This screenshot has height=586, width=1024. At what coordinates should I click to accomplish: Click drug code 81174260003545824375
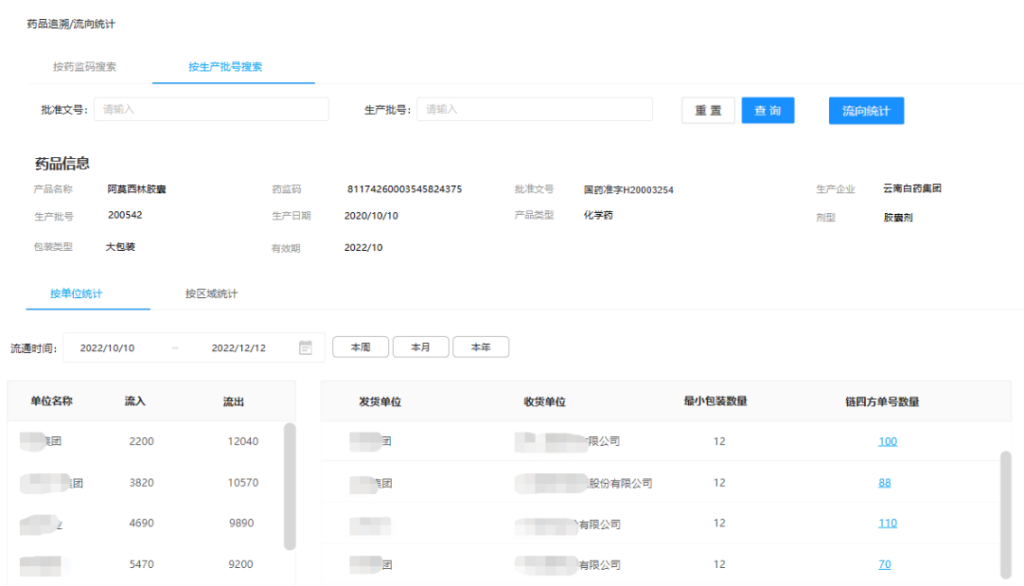coord(404,189)
